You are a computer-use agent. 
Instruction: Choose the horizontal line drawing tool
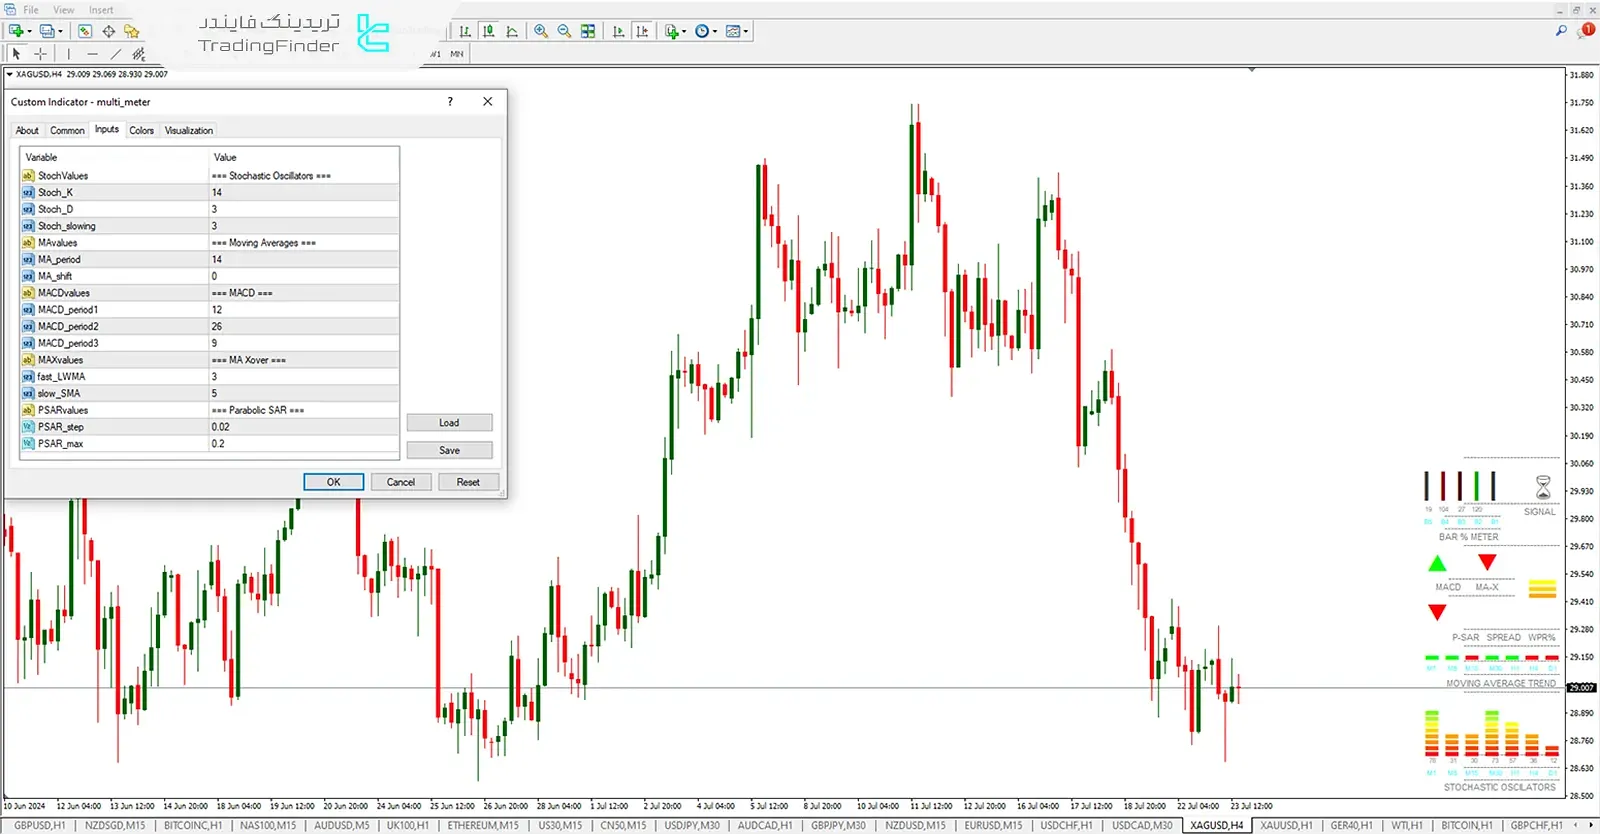click(x=92, y=54)
